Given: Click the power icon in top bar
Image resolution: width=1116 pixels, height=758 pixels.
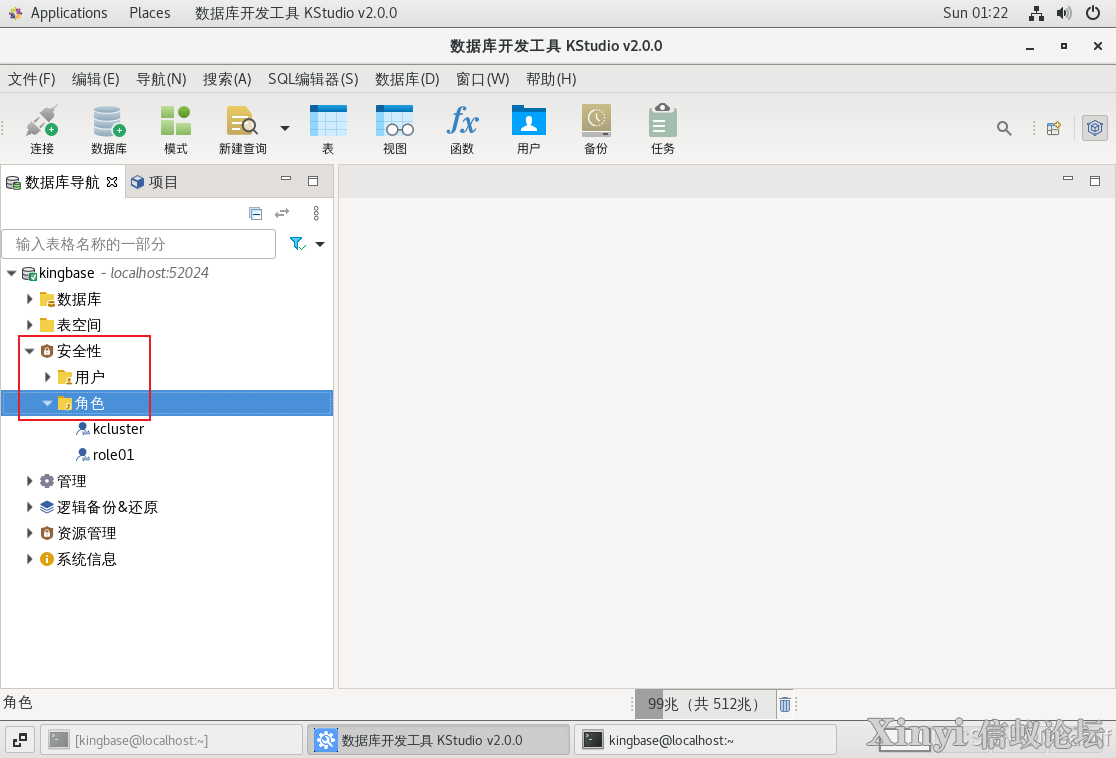Looking at the screenshot, I should point(1093,13).
